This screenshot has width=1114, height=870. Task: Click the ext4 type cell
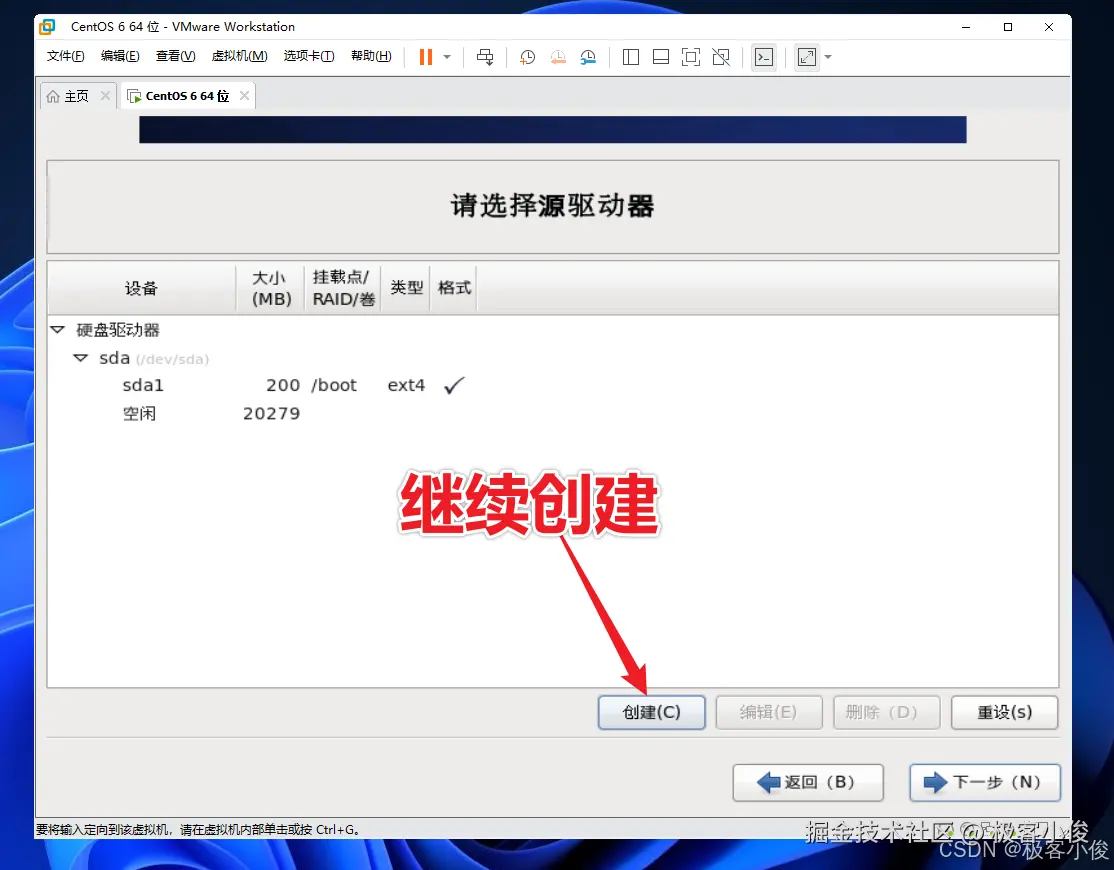(406, 385)
